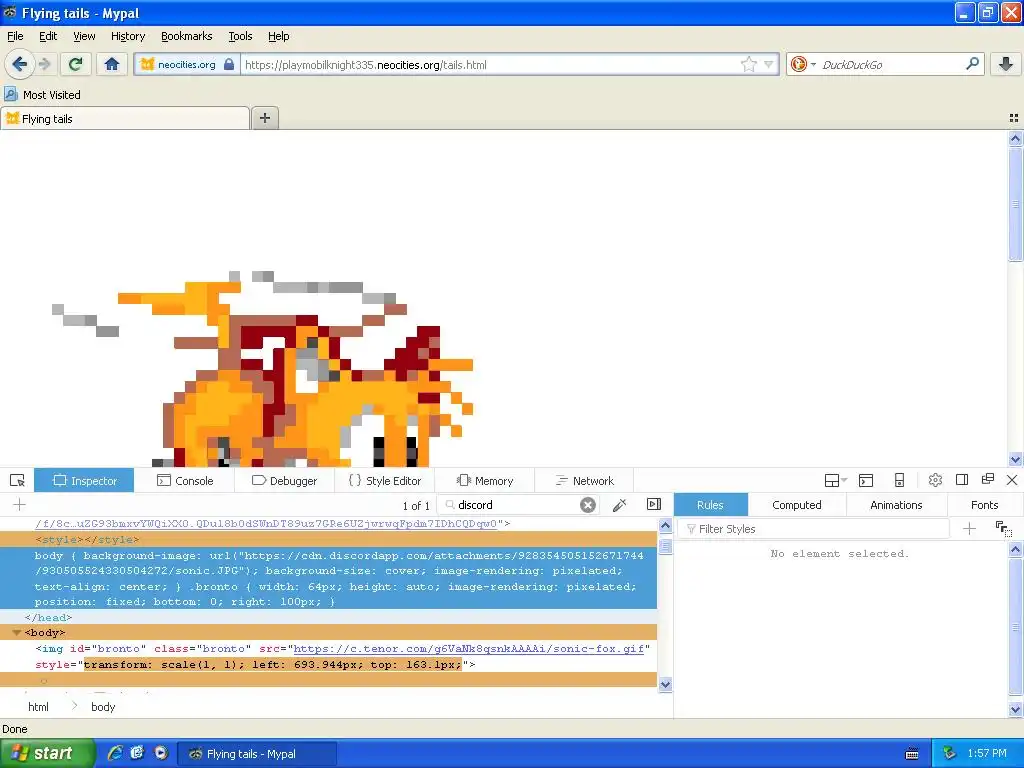
Task: Select the closing head tag row
Action: [328, 617]
